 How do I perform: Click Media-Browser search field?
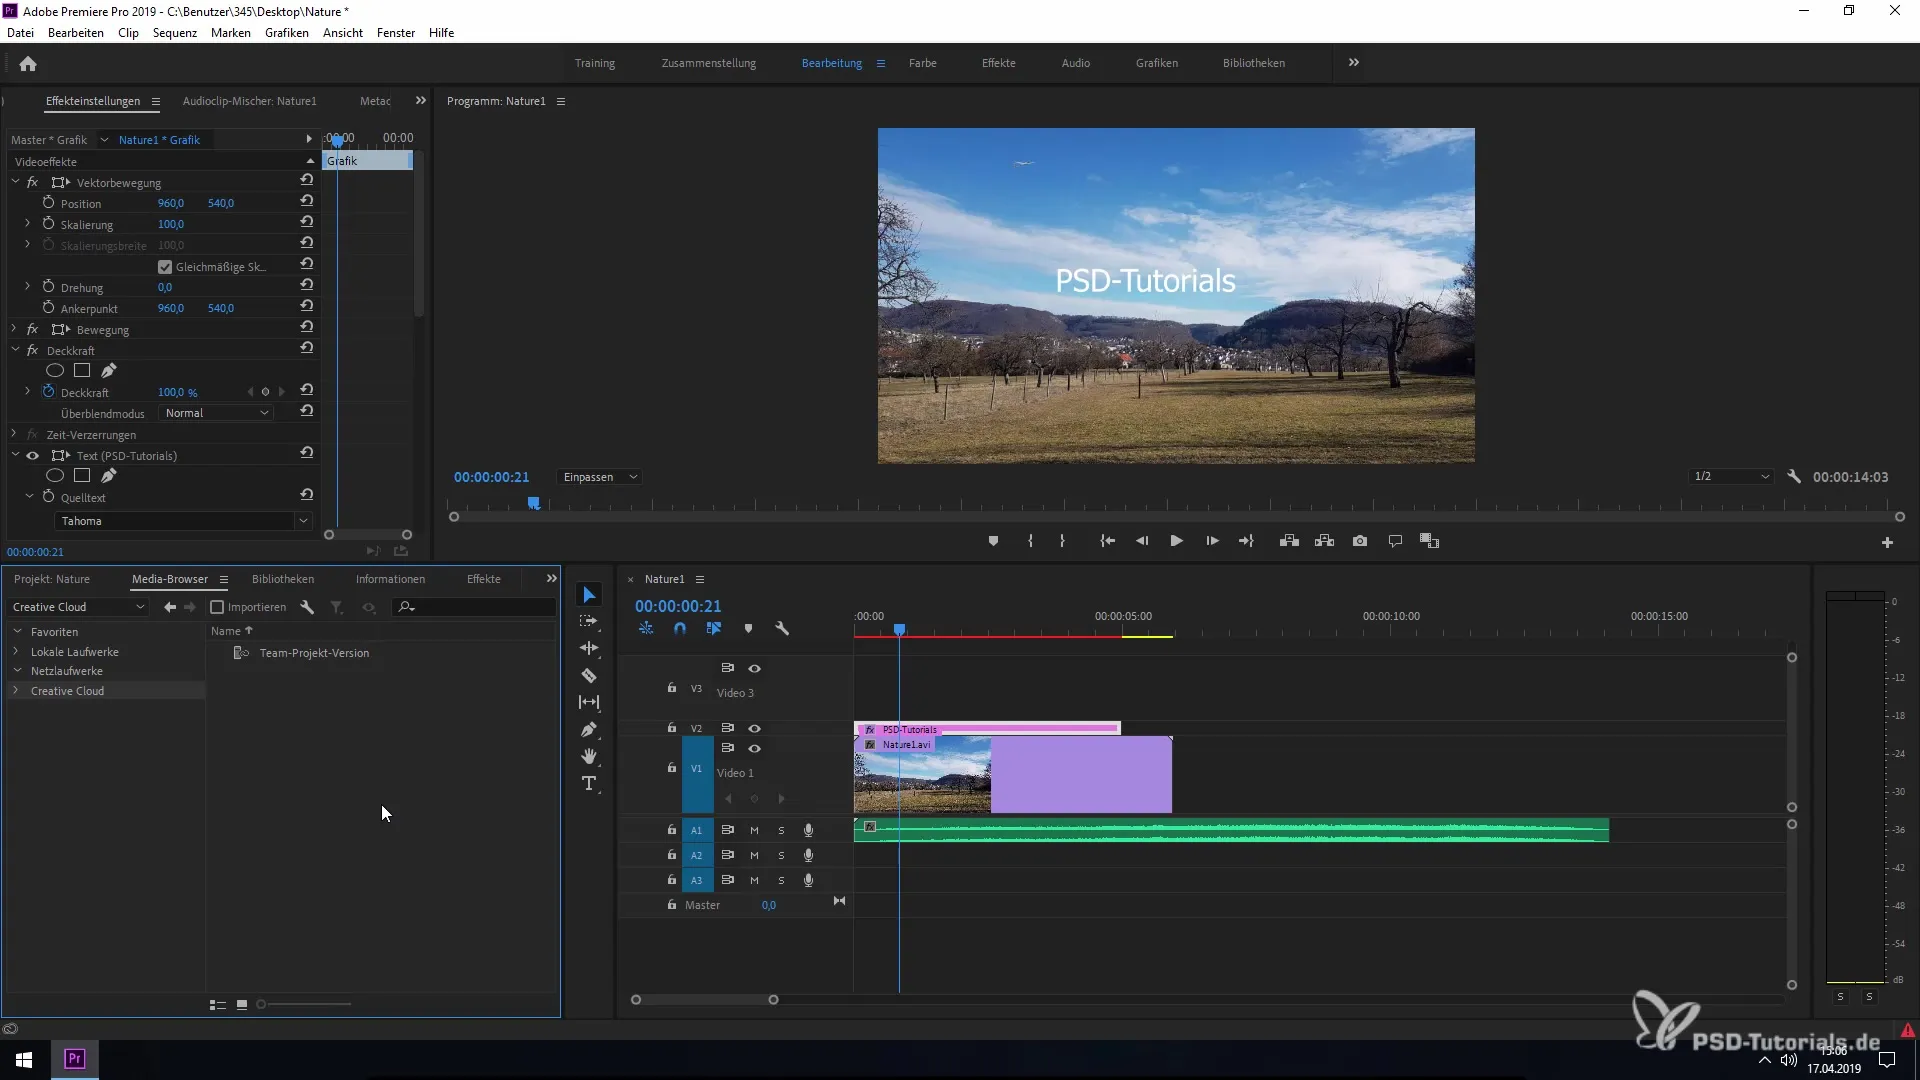pos(475,607)
